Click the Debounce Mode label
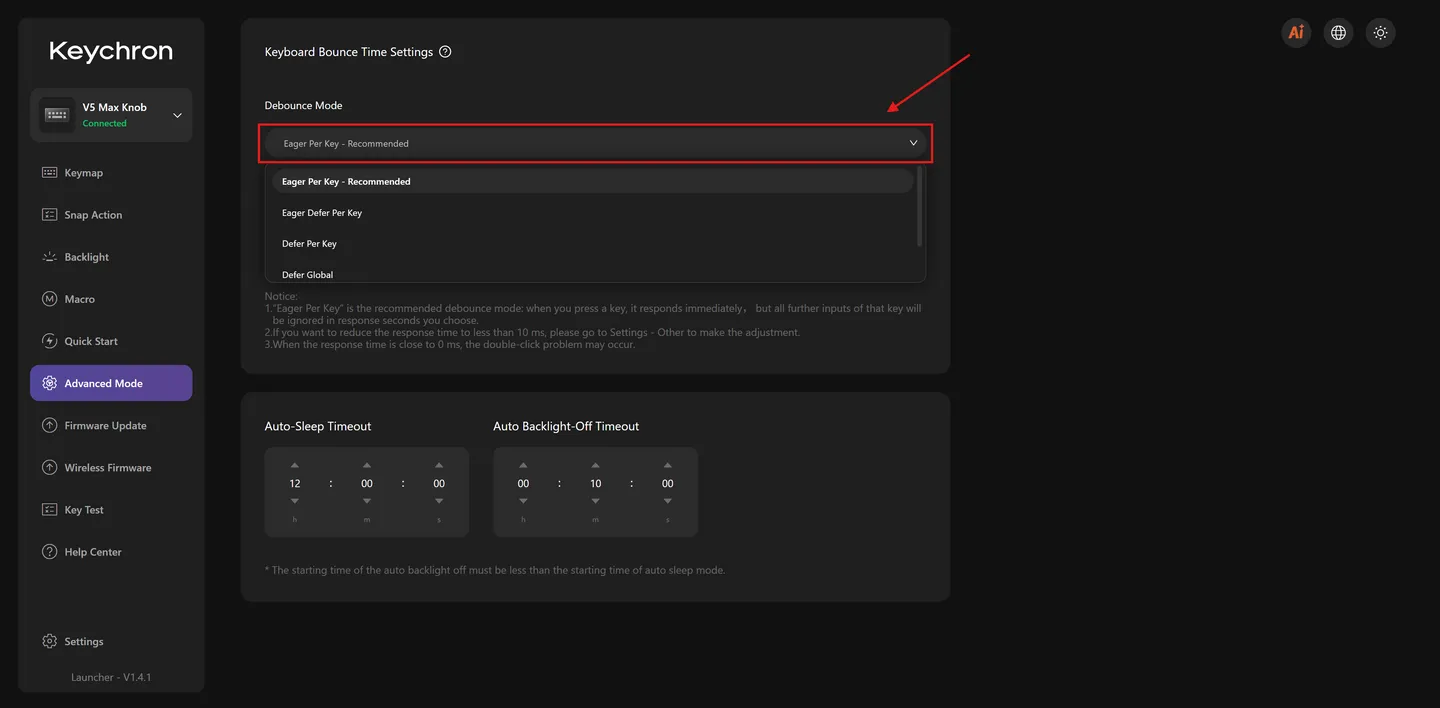 (303, 105)
